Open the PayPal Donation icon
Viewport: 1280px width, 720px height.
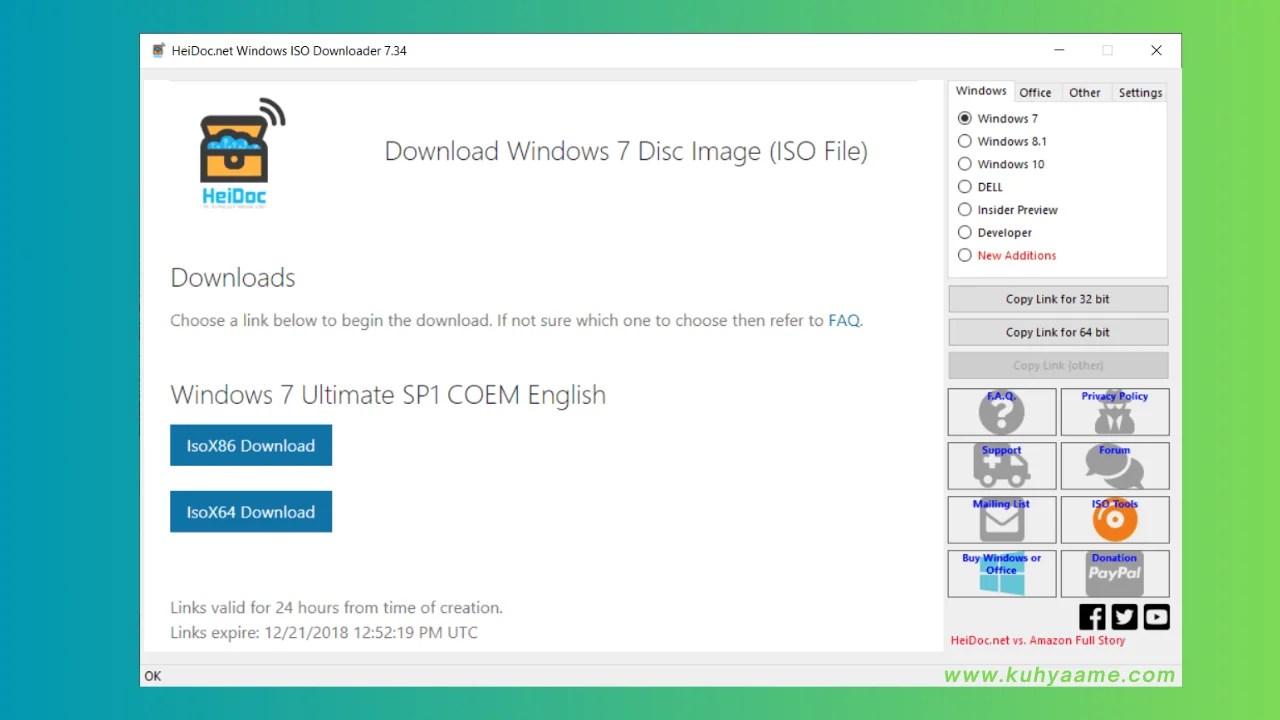[x=1115, y=574]
